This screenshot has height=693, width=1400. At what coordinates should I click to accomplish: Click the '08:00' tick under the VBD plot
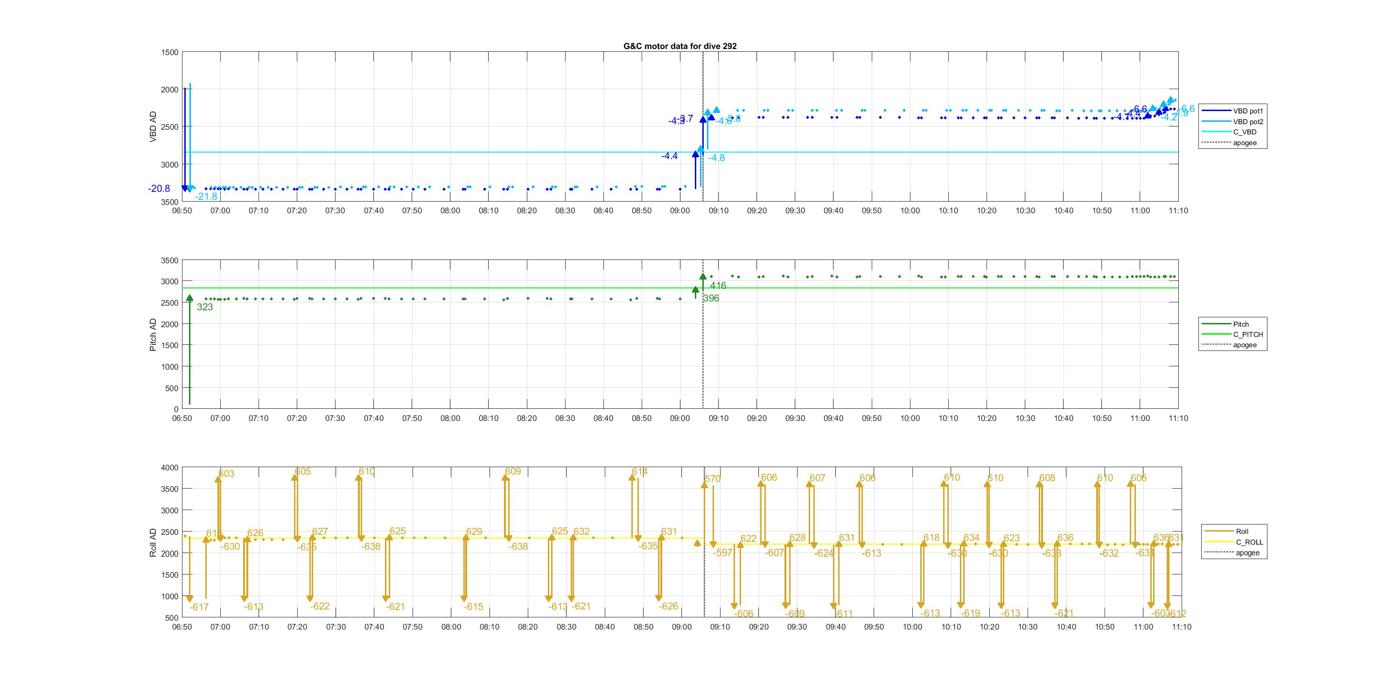pyautogui.click(x=450, y=211)
